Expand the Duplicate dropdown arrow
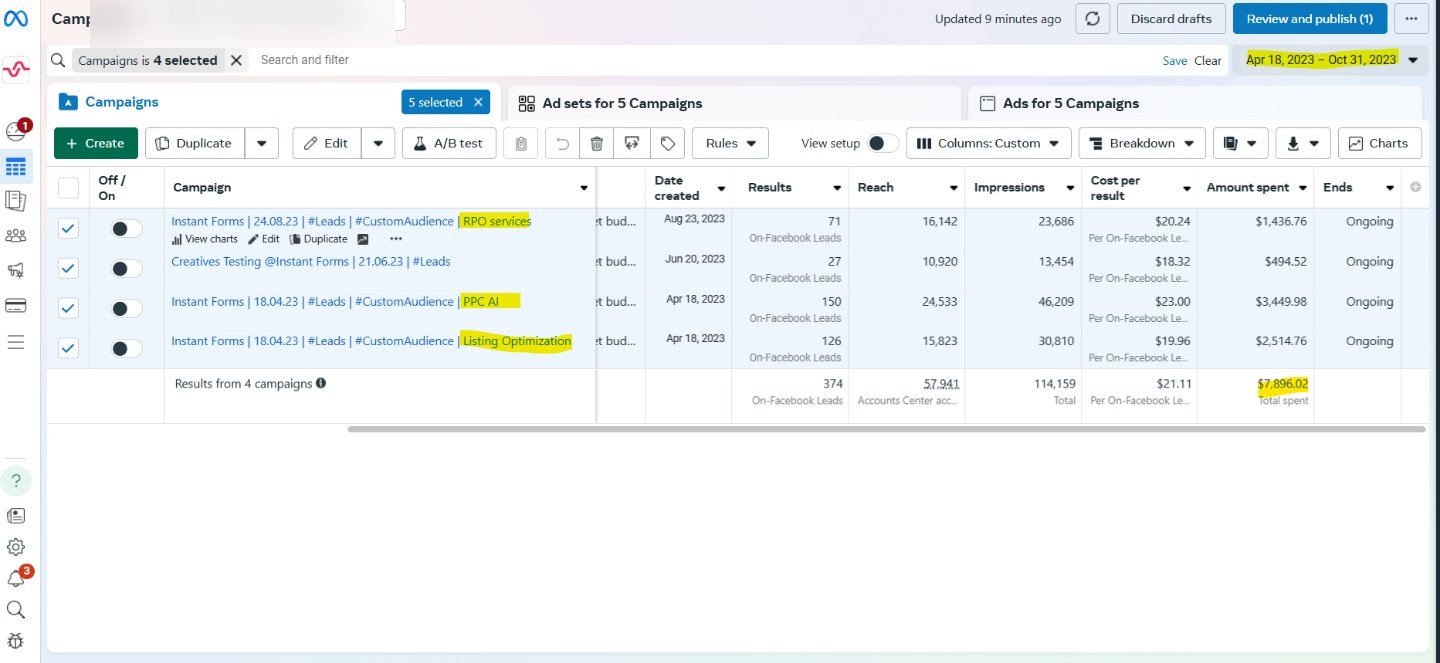Viewport: 1440px width, 663px height. coord(262,143)
